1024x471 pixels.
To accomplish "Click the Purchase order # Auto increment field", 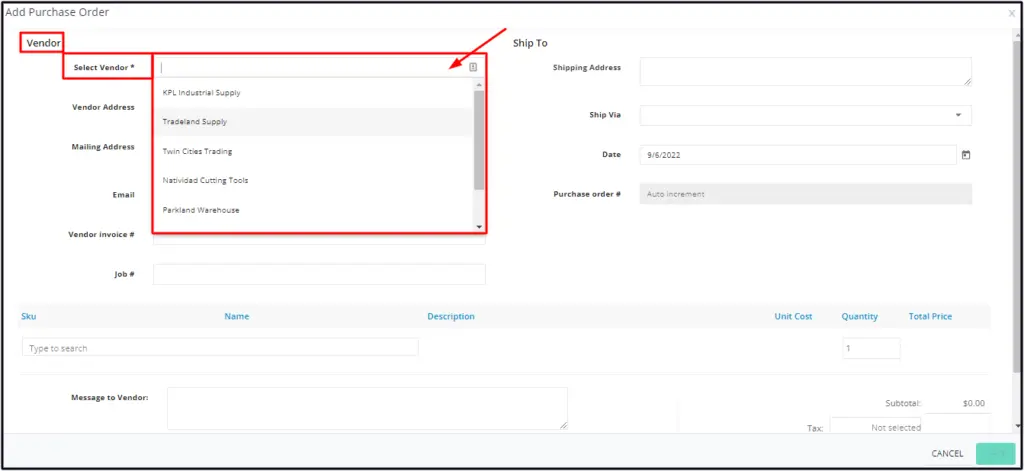I will coord(805,194).
